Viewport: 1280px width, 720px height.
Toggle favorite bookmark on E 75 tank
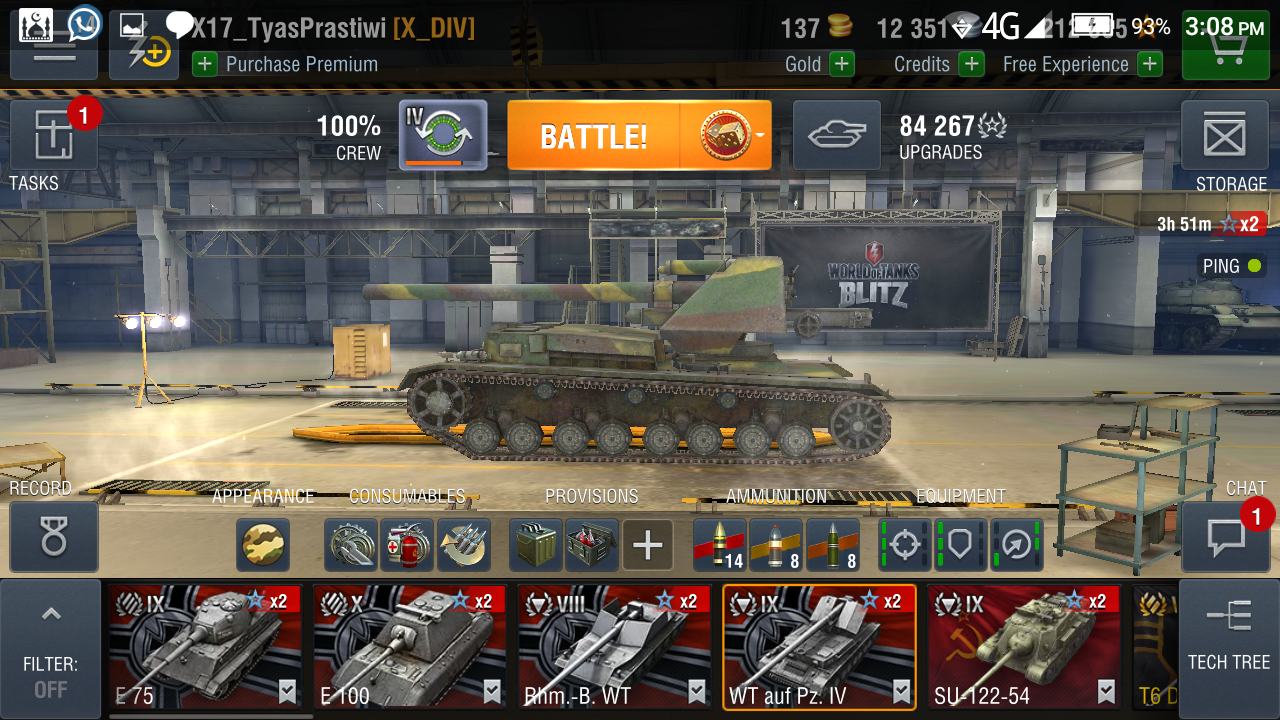287,691
